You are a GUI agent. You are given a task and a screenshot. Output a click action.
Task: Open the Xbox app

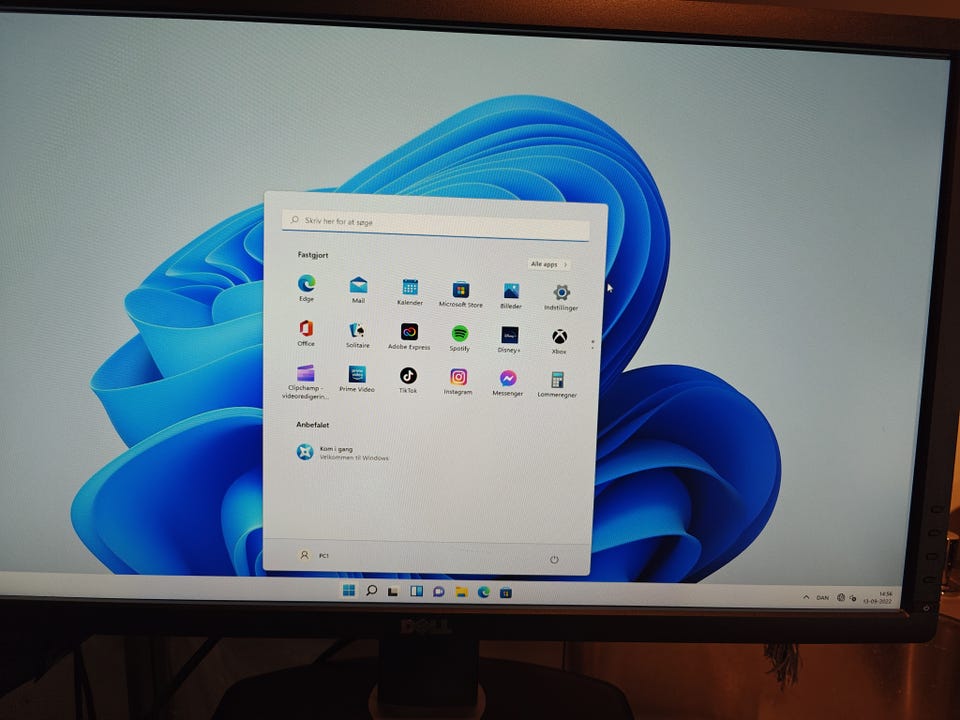click(x=559, y=342)
